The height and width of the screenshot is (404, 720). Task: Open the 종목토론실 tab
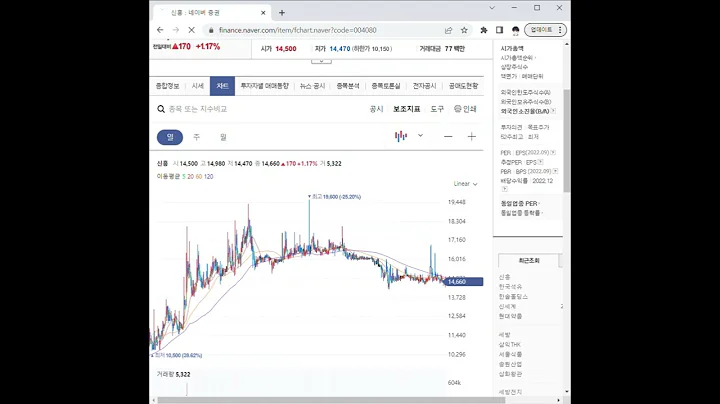[386, 86]
